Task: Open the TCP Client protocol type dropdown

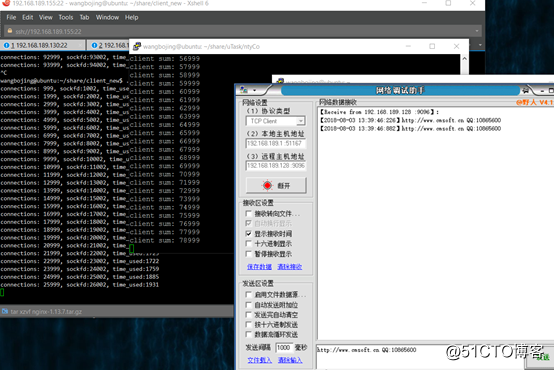Action: (301, 121)
